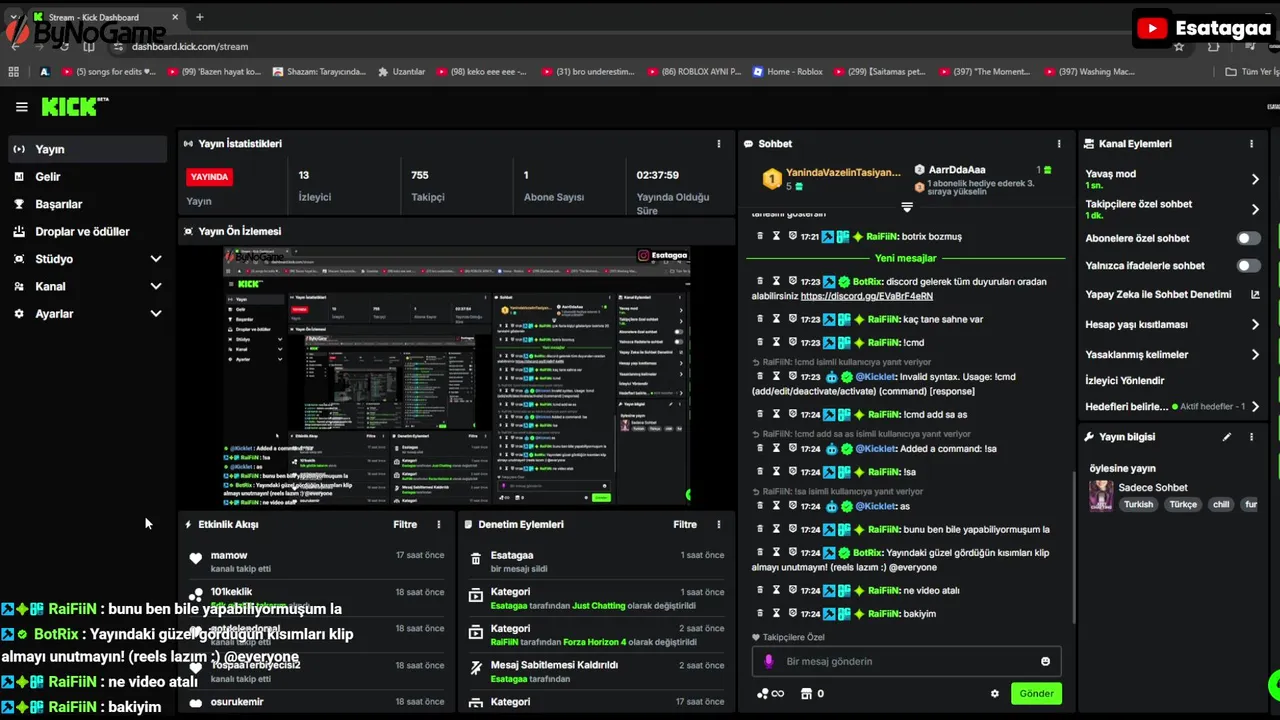
Task: Toggle Abonelere özel sohbet switch
Action: coord(1249,239)
